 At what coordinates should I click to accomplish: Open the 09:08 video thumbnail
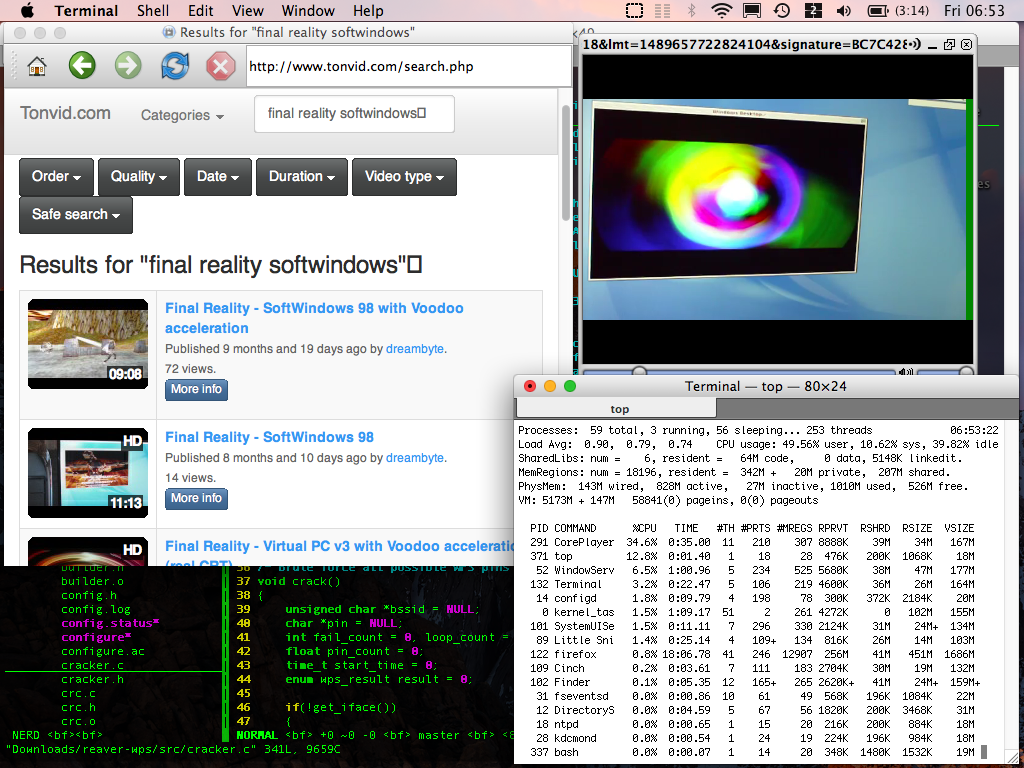point(88,344)
